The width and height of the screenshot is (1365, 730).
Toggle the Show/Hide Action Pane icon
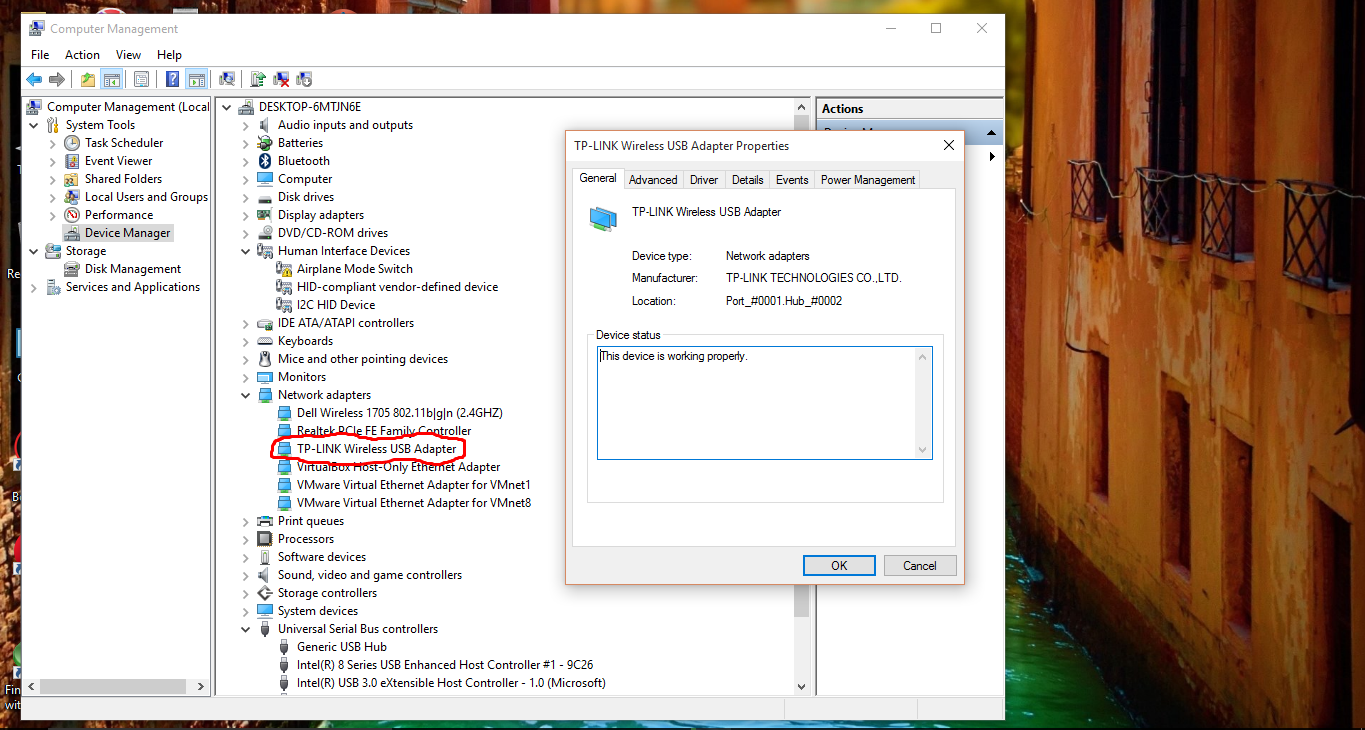click(x=197, y=79)
